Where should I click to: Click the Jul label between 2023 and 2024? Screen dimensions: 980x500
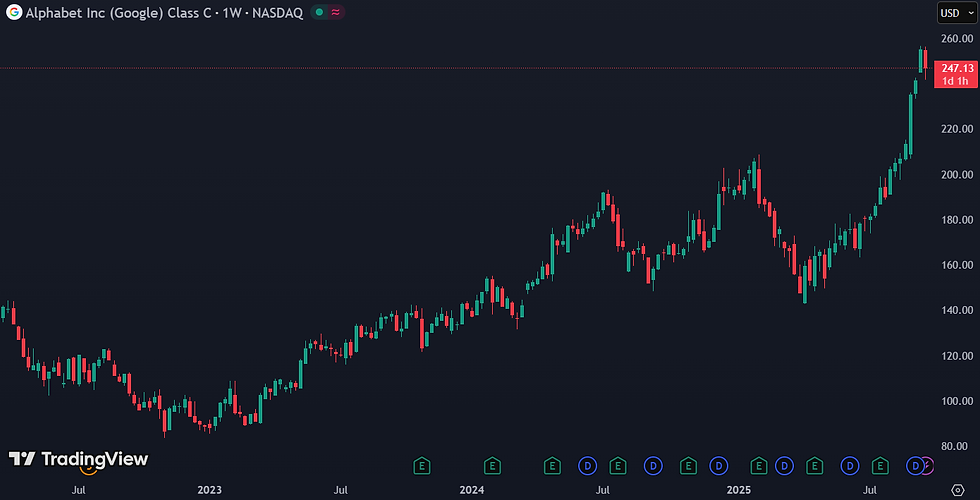[341, 489]
